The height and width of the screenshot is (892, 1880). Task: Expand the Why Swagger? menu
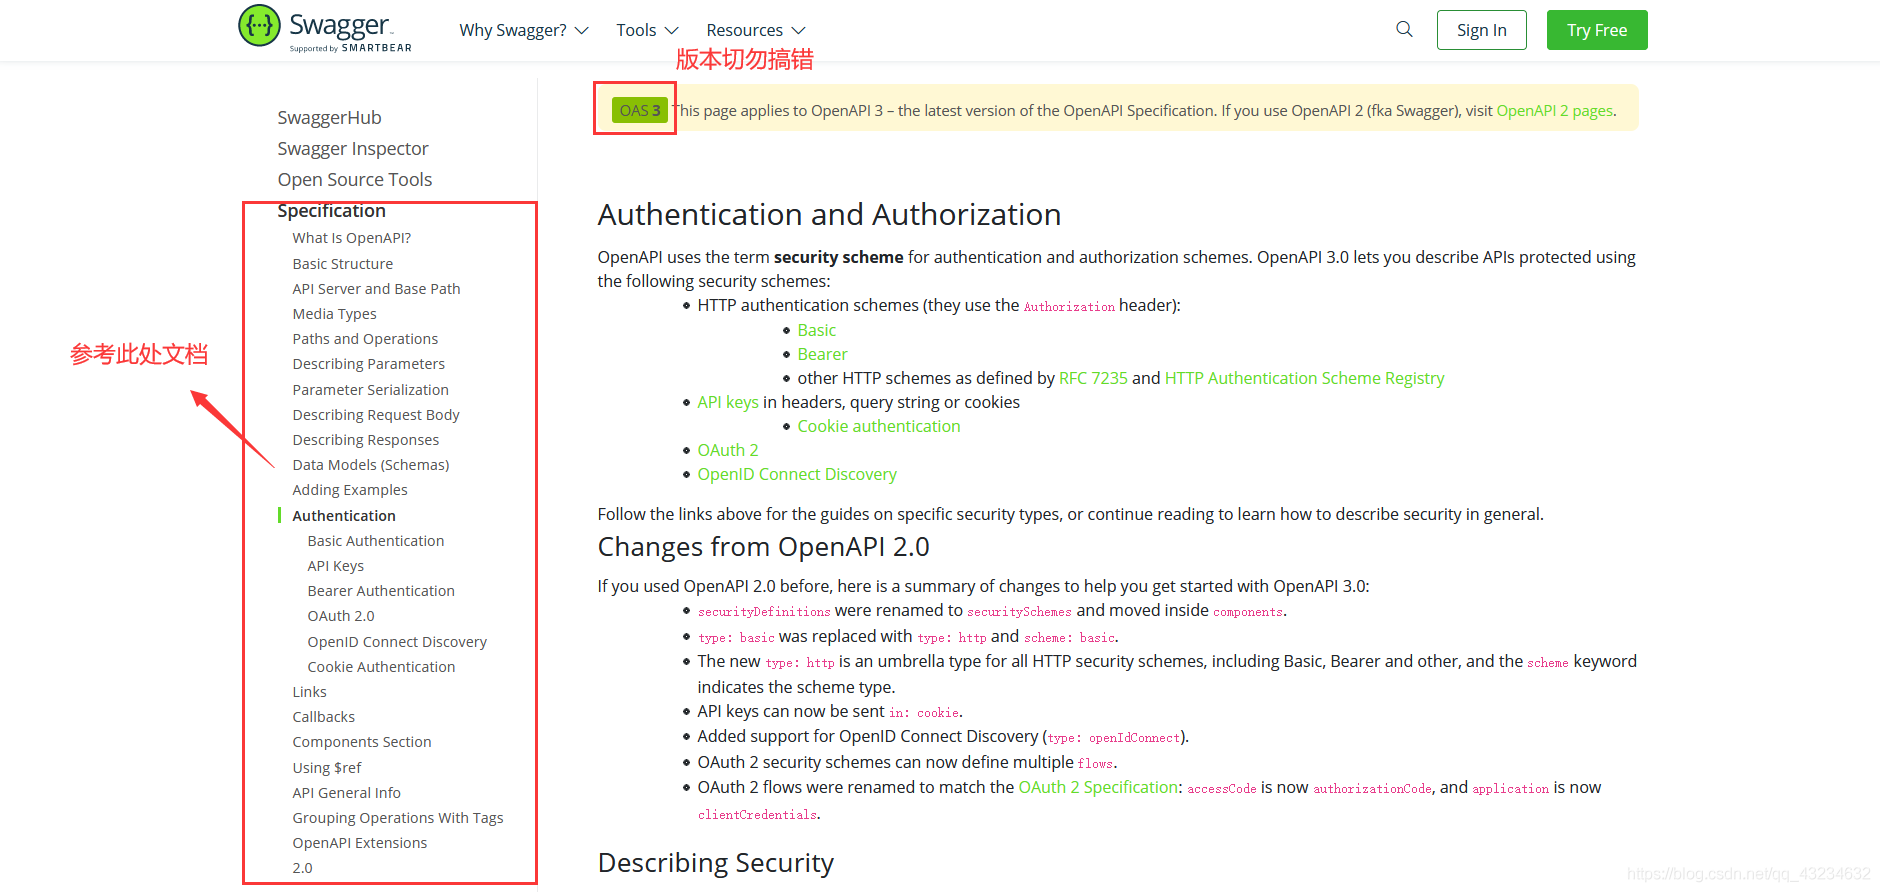tap(524, 30)
